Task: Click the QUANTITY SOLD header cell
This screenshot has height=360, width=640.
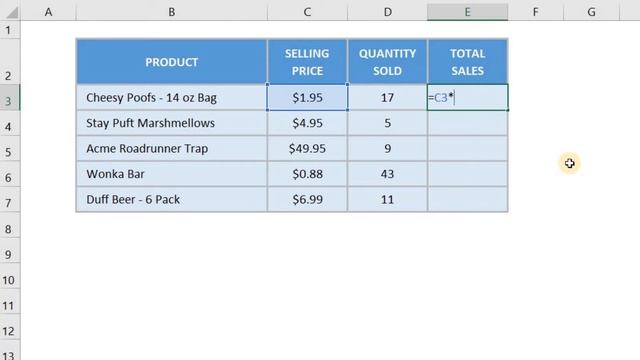Action: (x=387, y=62)
